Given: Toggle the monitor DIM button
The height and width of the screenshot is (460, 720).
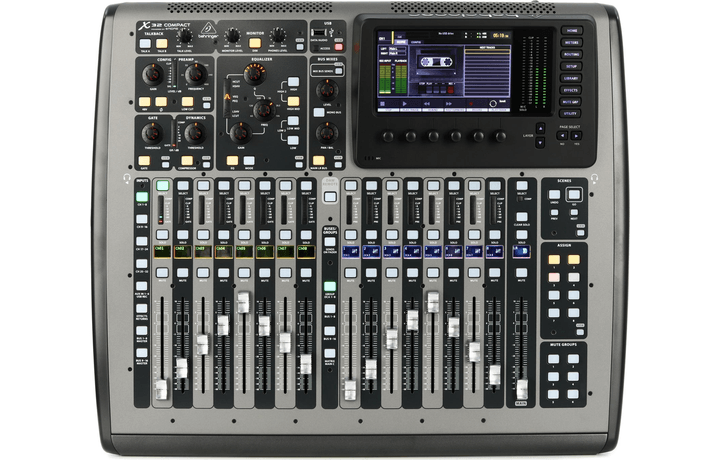Looking at the screenshot, I should pyautogui.click(x=255, y=43).
